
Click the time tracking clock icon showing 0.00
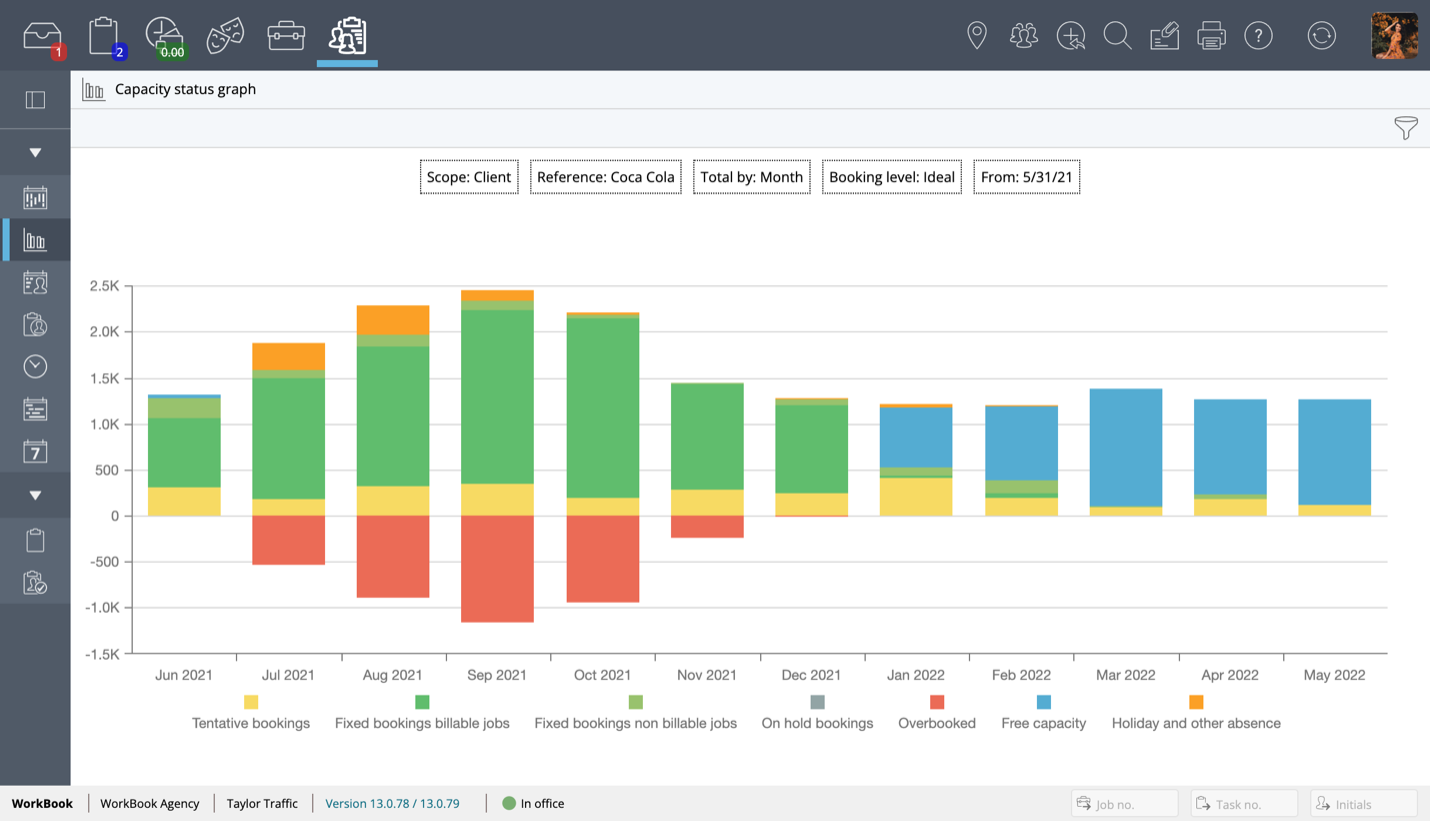(164, 37)
